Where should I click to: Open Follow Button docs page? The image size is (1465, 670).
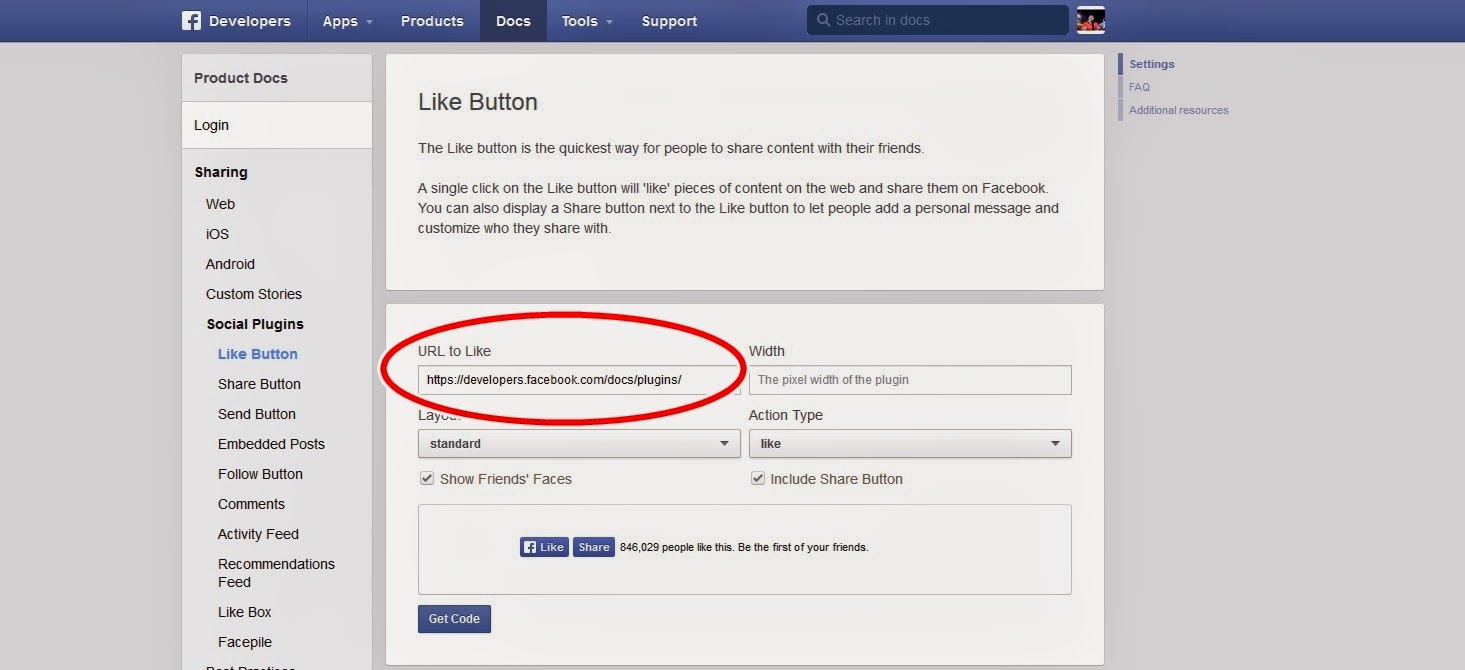[260, 474]
